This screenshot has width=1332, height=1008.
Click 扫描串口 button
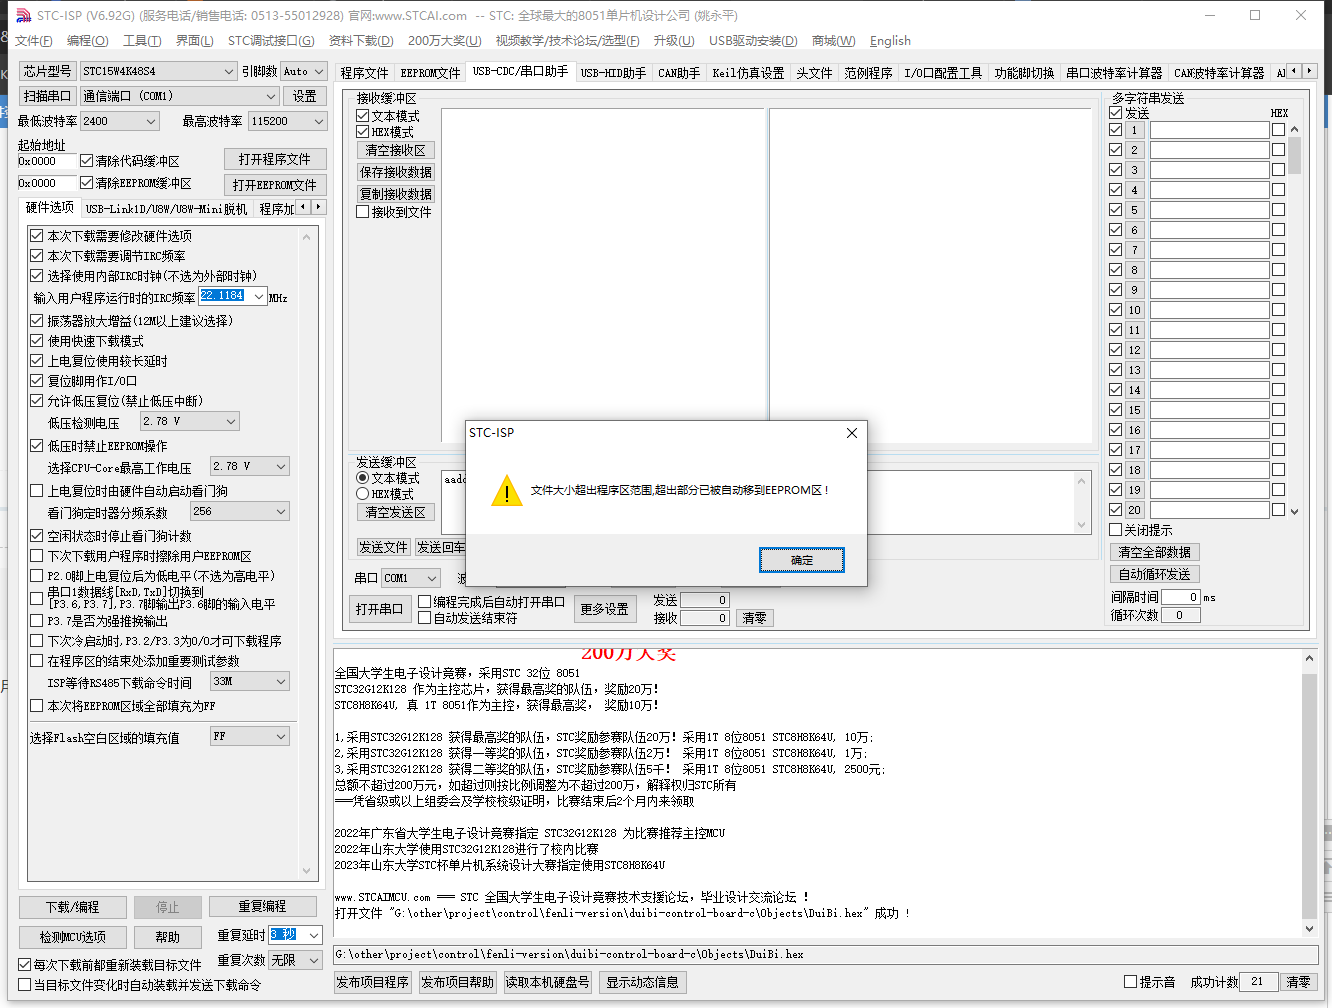pos(48,96)
